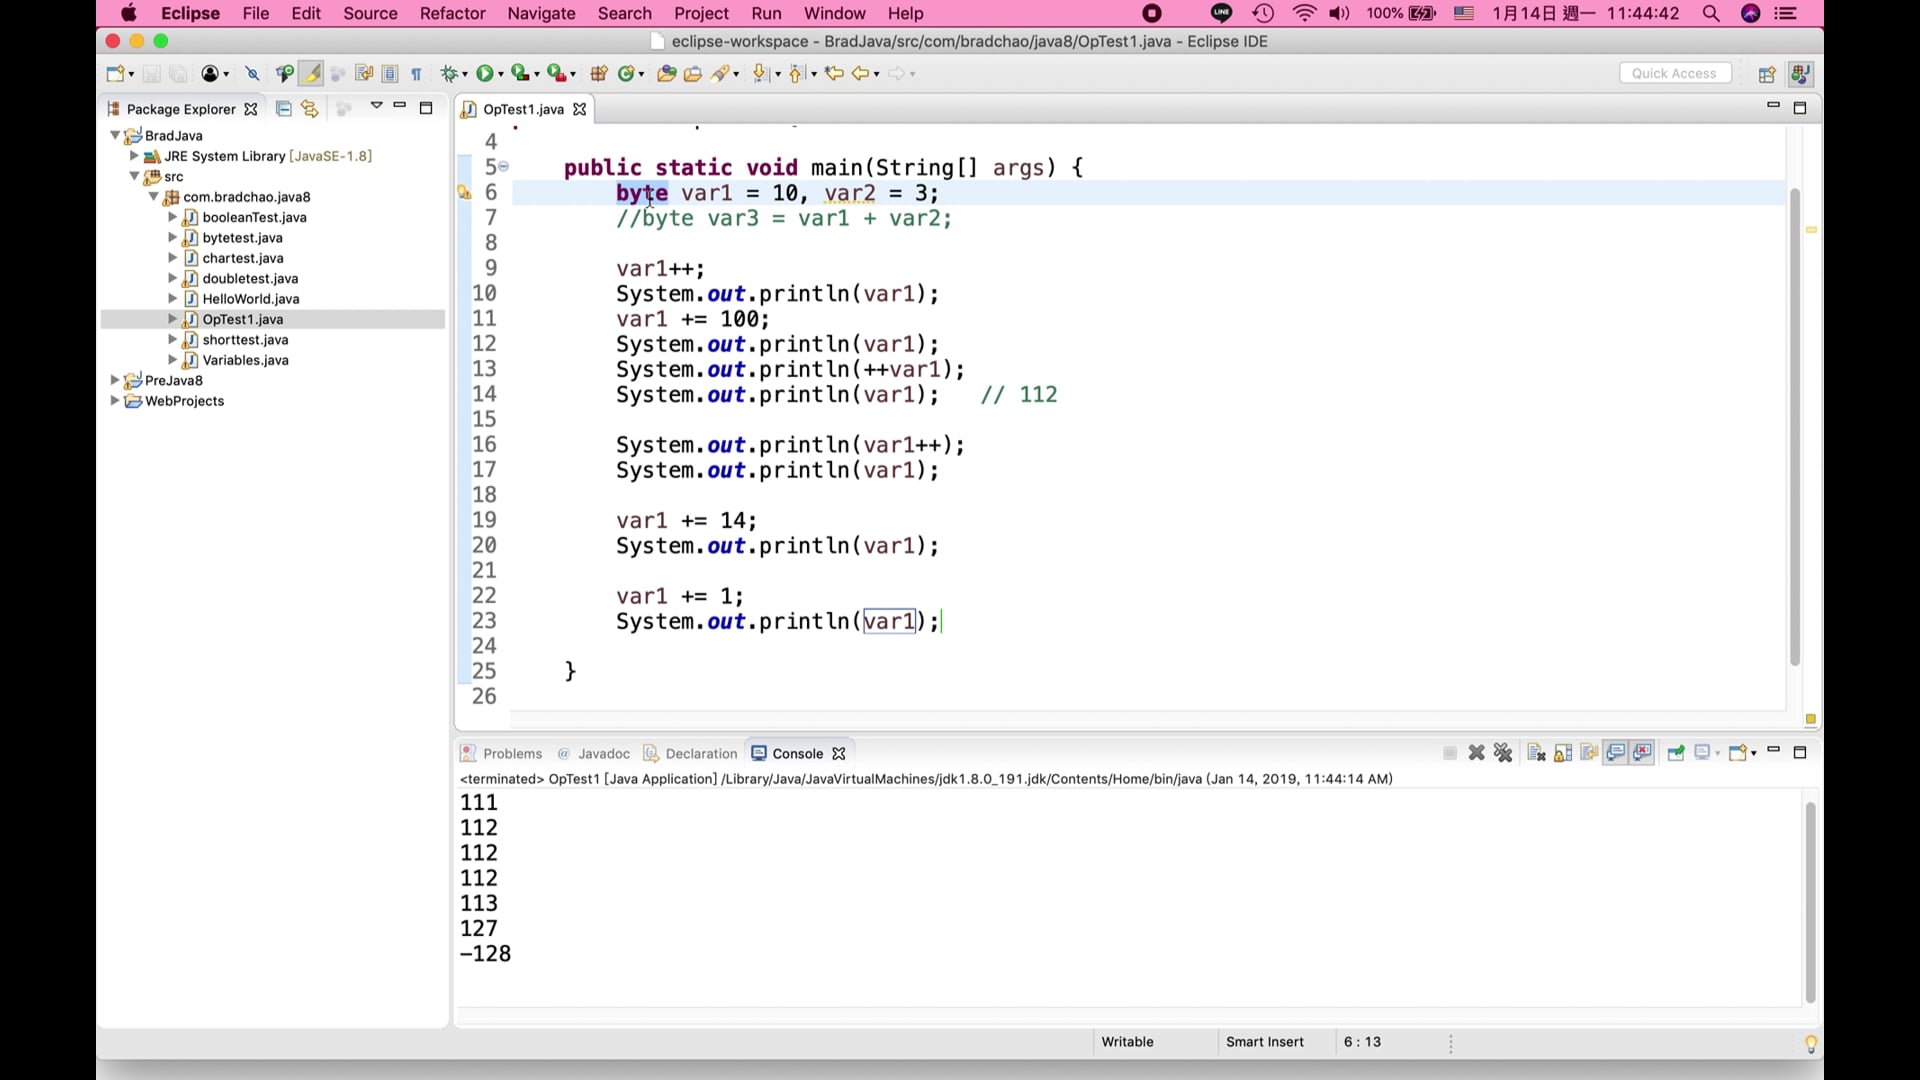Switch to the Problems tab
The height and width of the screenshot is (1080, 1920).
pos(511,753)
